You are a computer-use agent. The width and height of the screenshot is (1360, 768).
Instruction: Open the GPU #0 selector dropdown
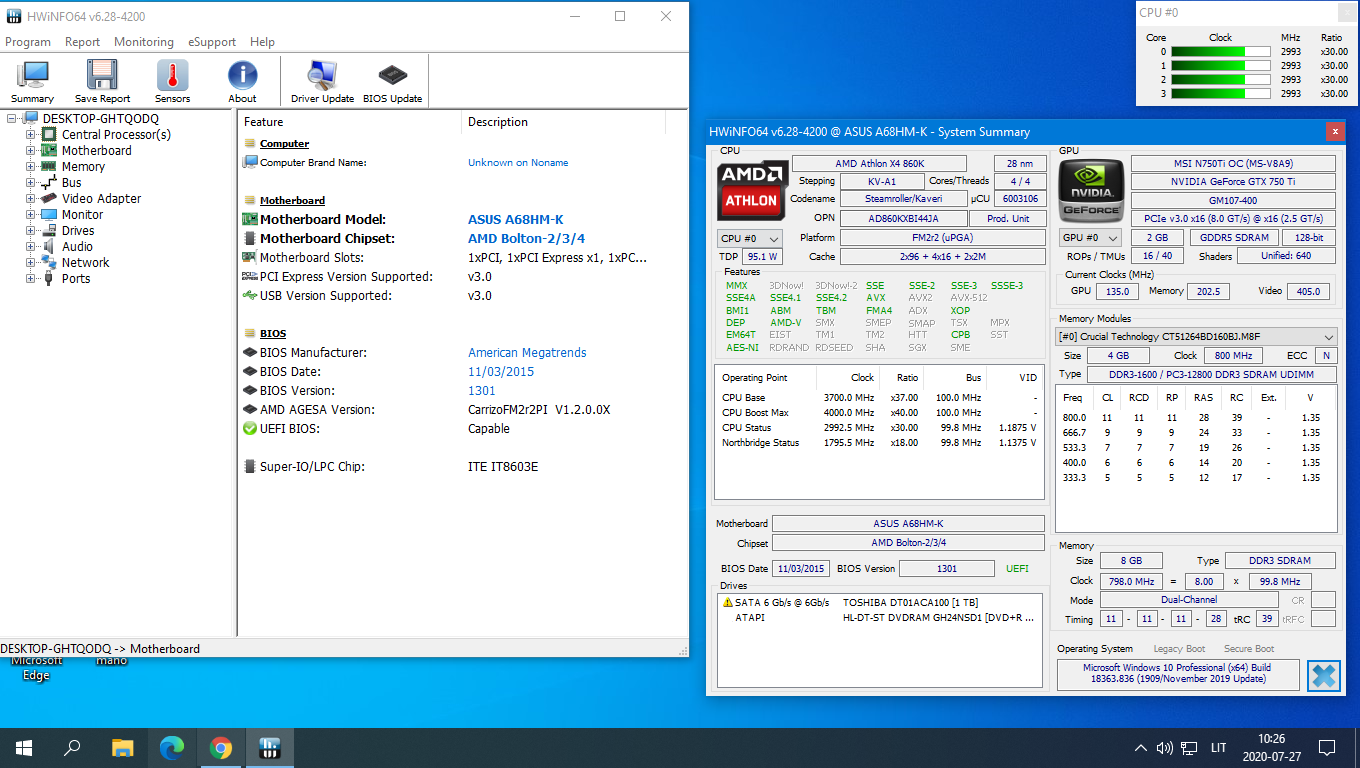[x=1091, y=238]
